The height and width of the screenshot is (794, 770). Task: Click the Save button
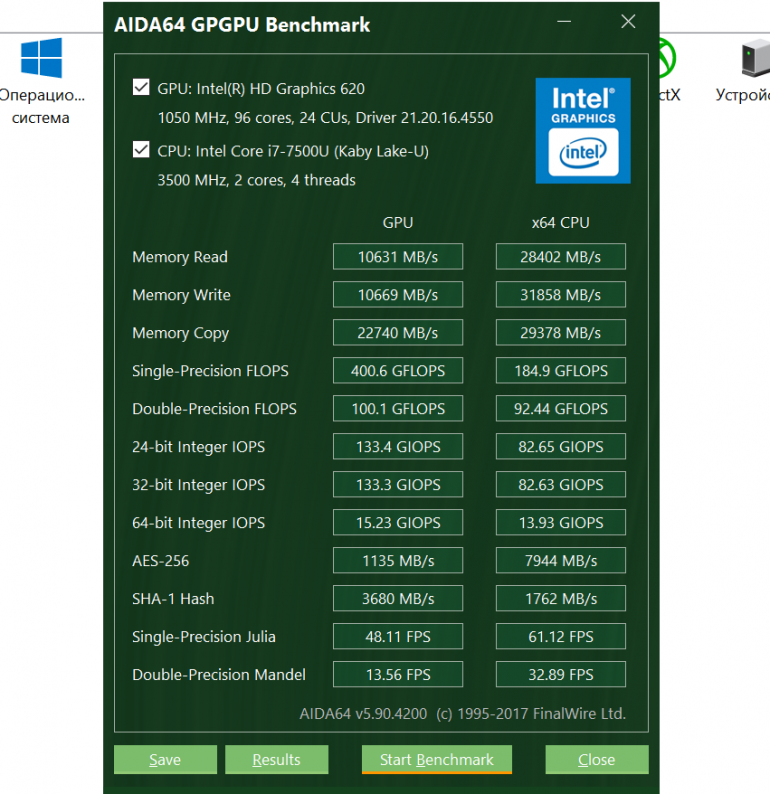coord(165,760)
